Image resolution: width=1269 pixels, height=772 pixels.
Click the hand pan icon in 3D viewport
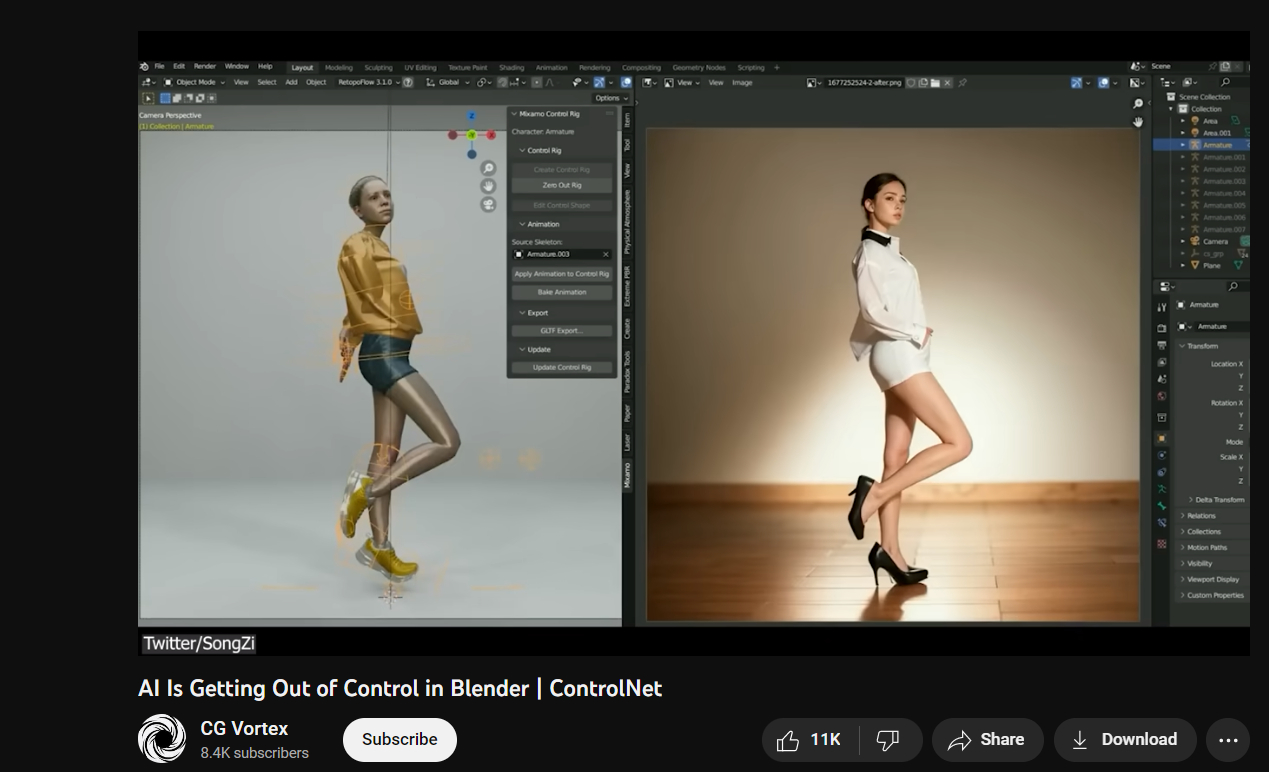(x=488, y=186)
